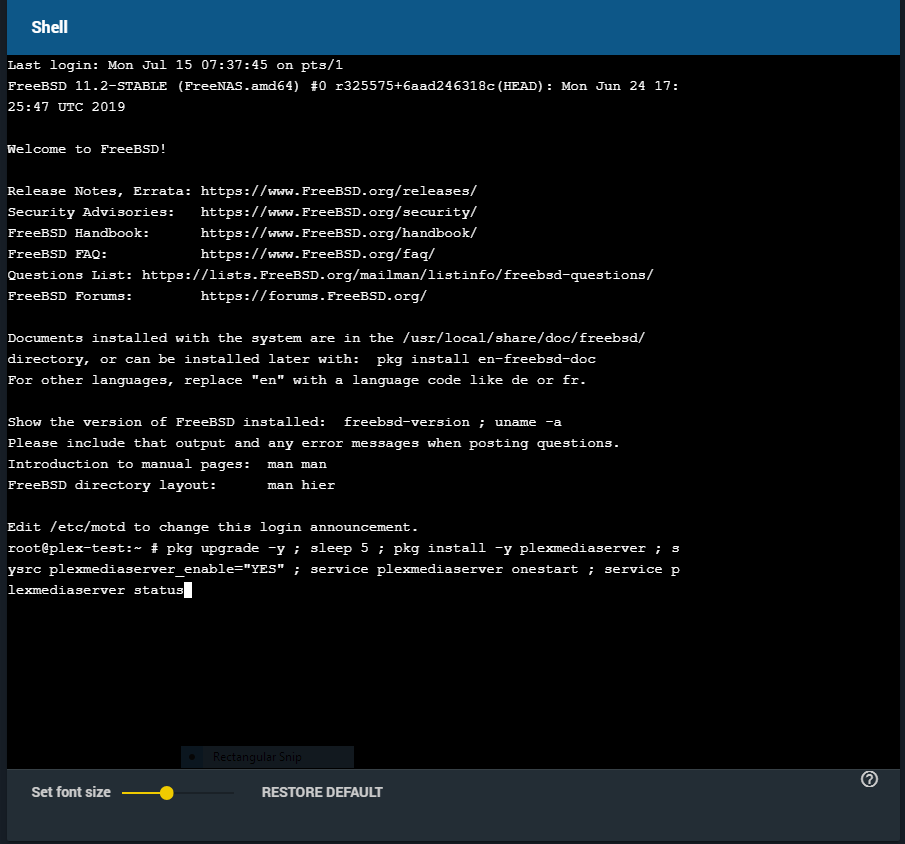Click the Shell panel title
The width and height of the screenshot is (905, 844).
(x=50, y=27)
